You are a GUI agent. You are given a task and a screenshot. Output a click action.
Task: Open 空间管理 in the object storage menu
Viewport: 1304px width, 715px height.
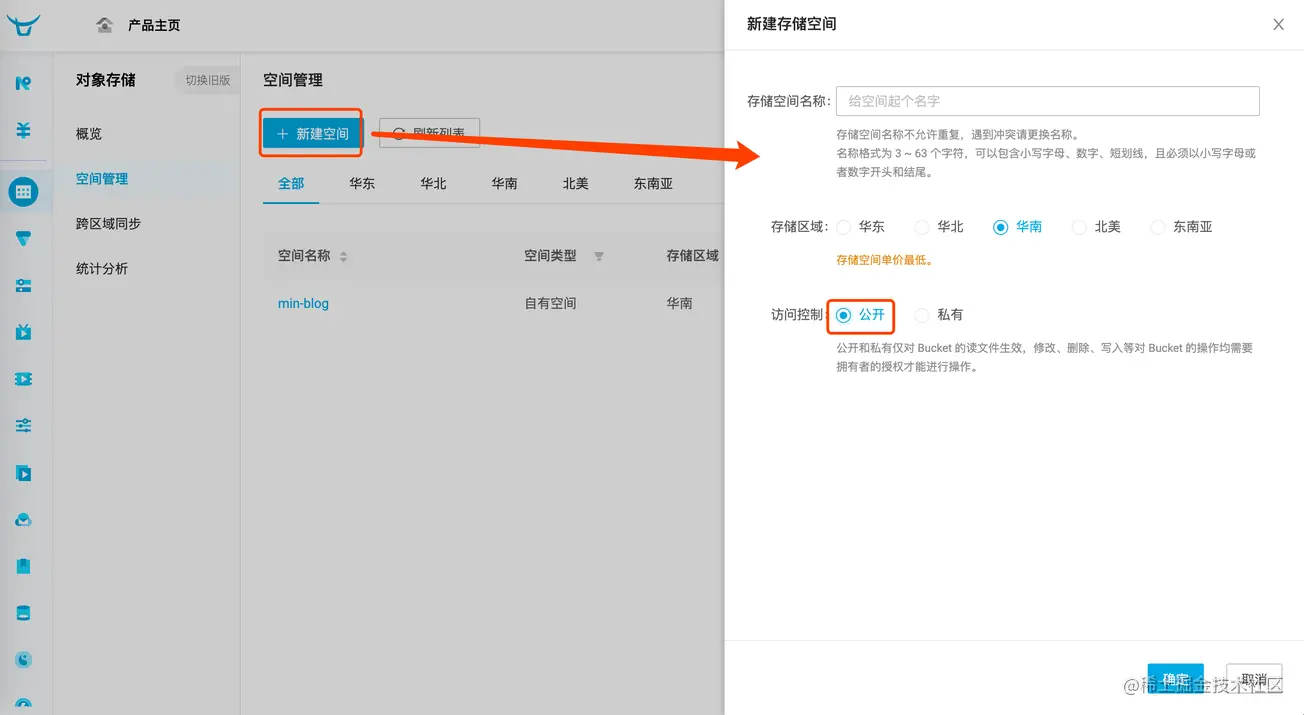click(x=102, y=179)
